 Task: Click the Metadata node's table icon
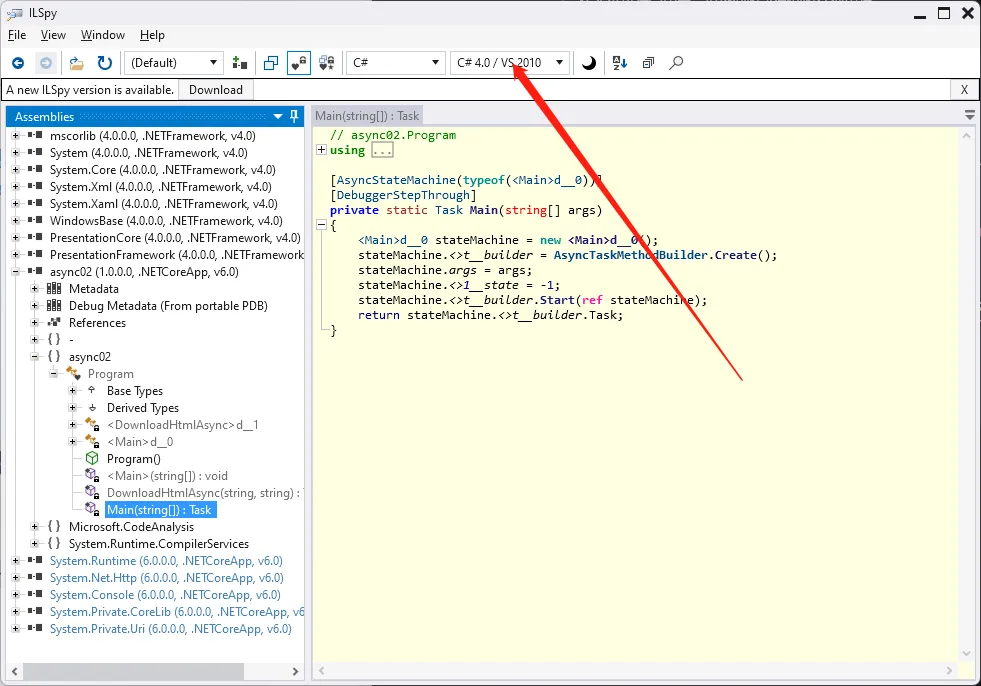54,289
